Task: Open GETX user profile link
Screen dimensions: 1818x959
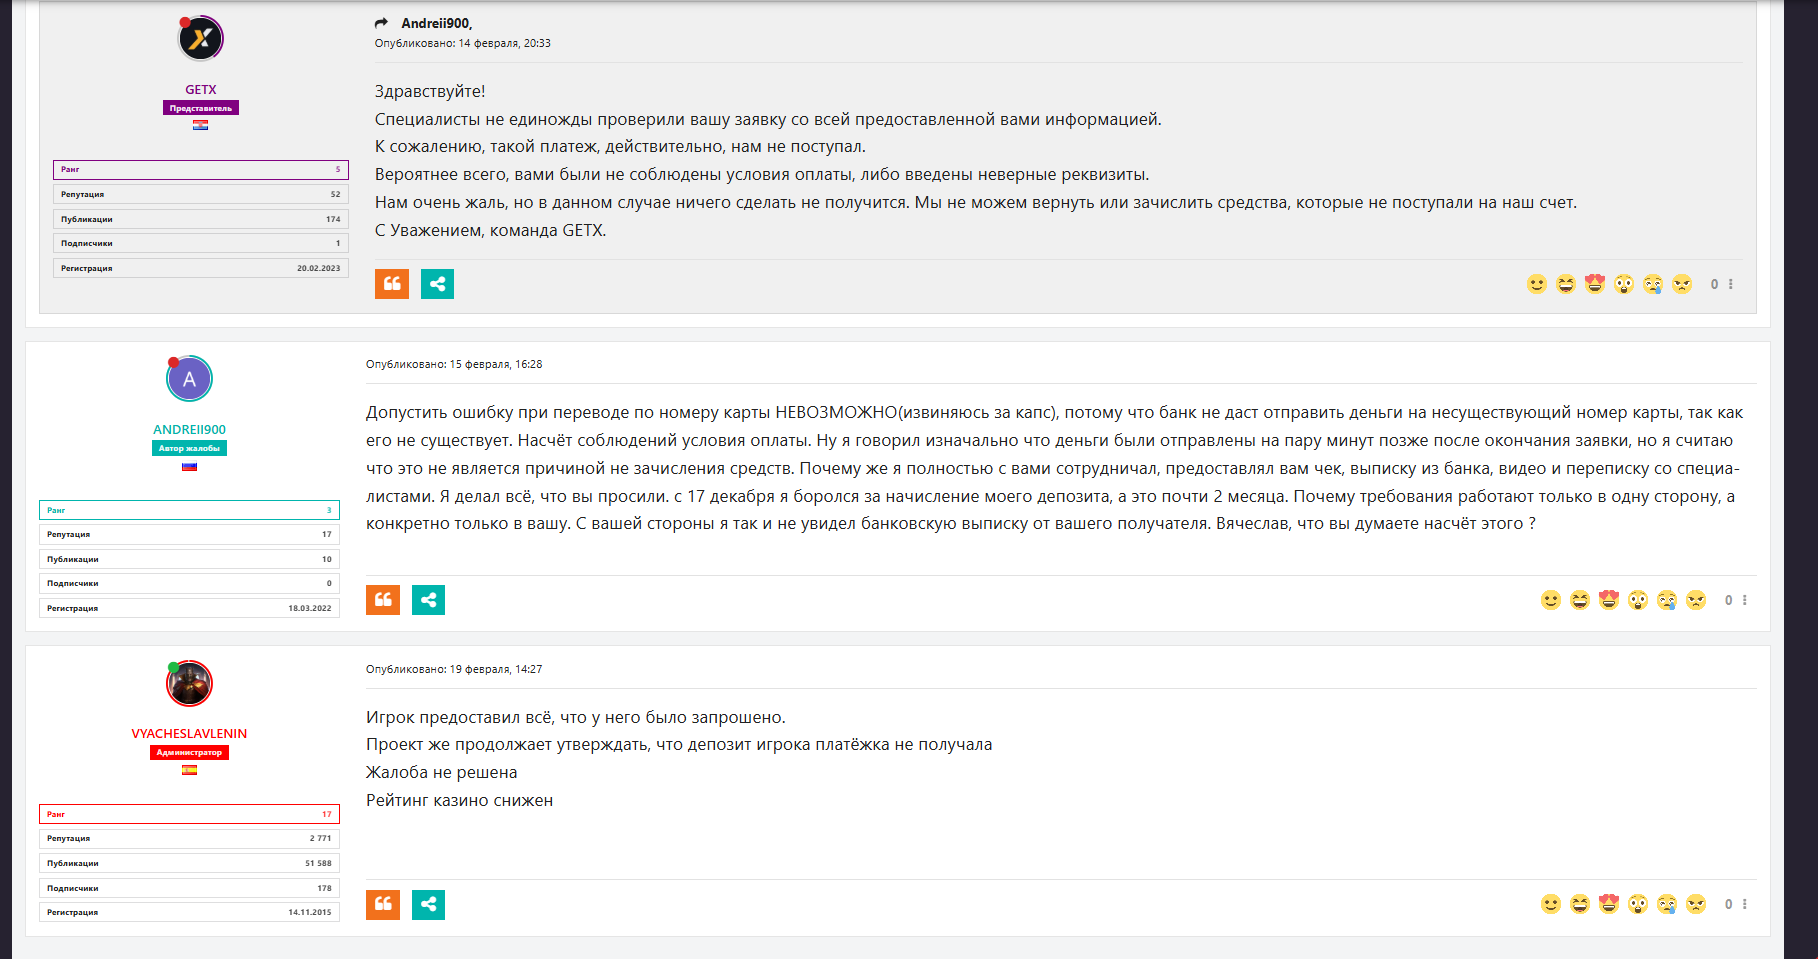Action: pyautogui.click(x=200, y=89)
